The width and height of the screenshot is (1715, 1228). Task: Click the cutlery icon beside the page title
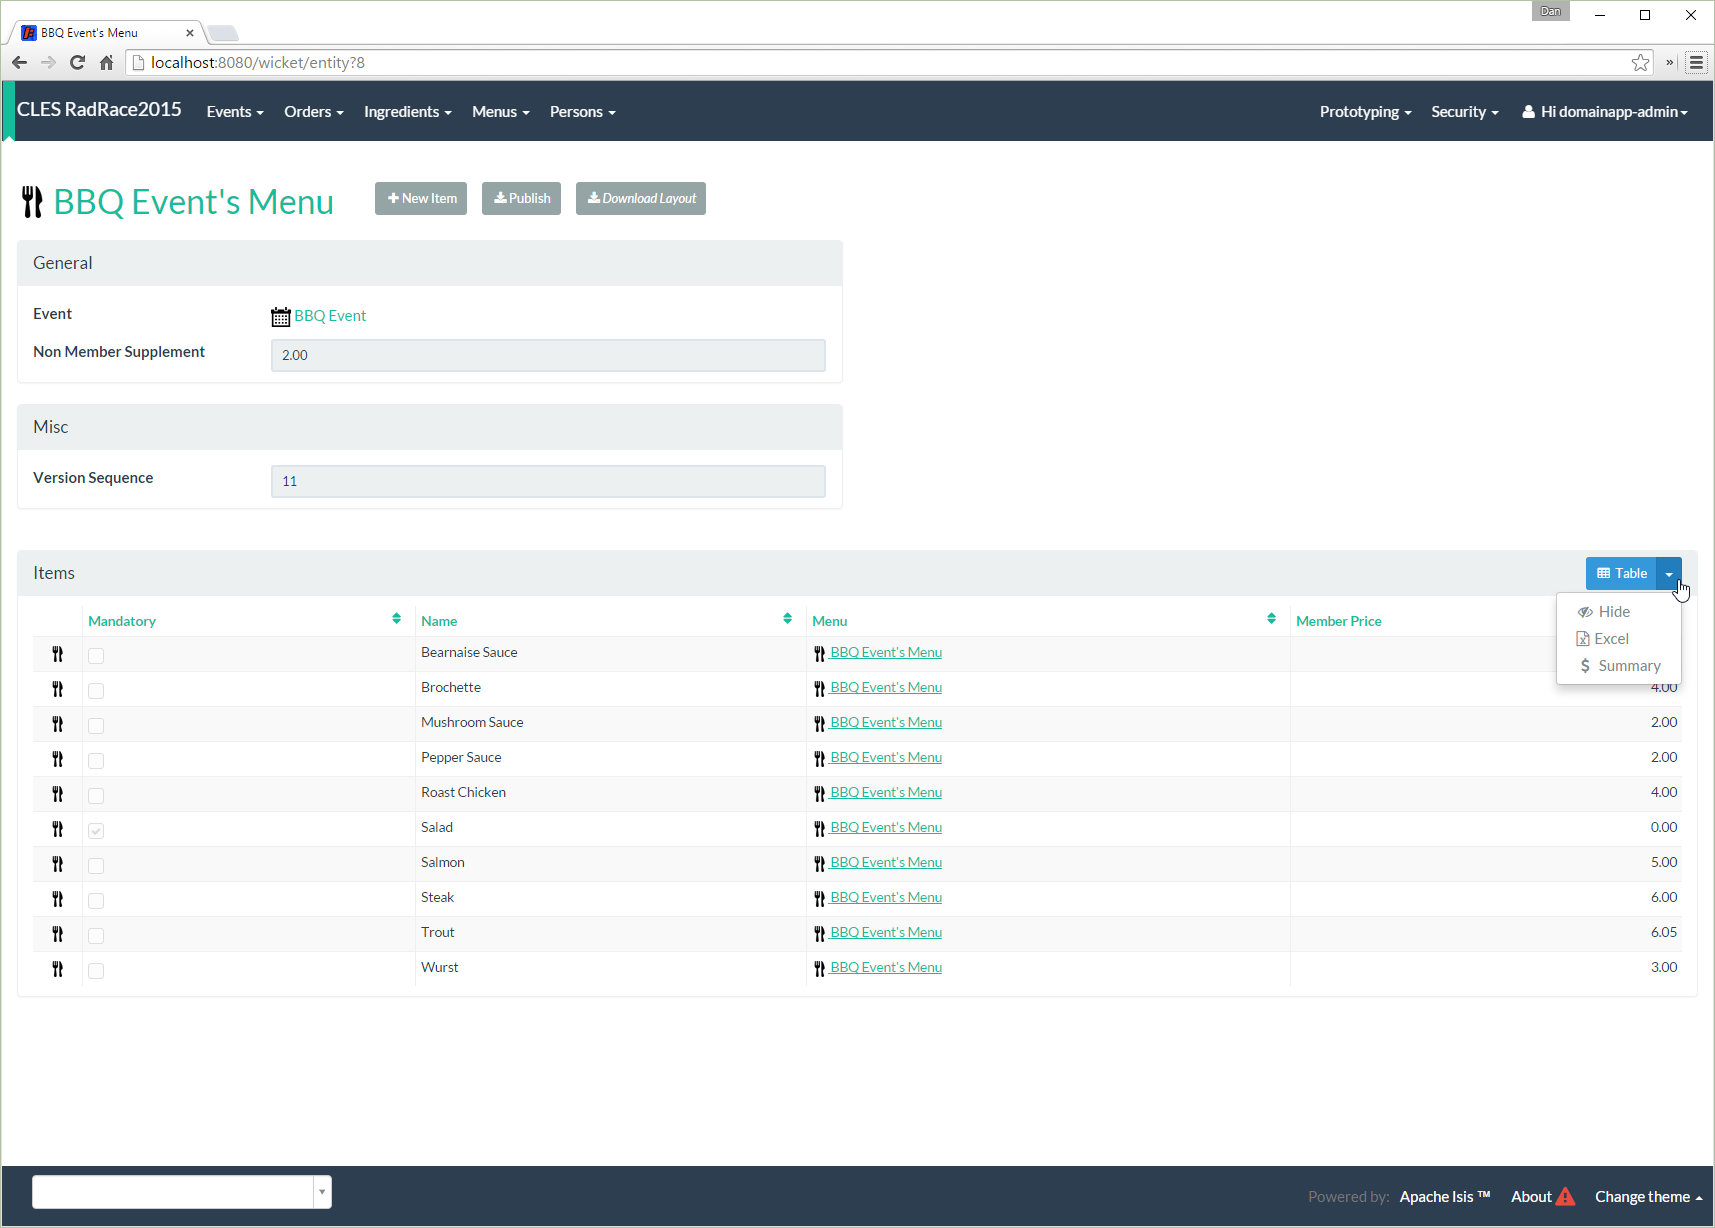32,202
